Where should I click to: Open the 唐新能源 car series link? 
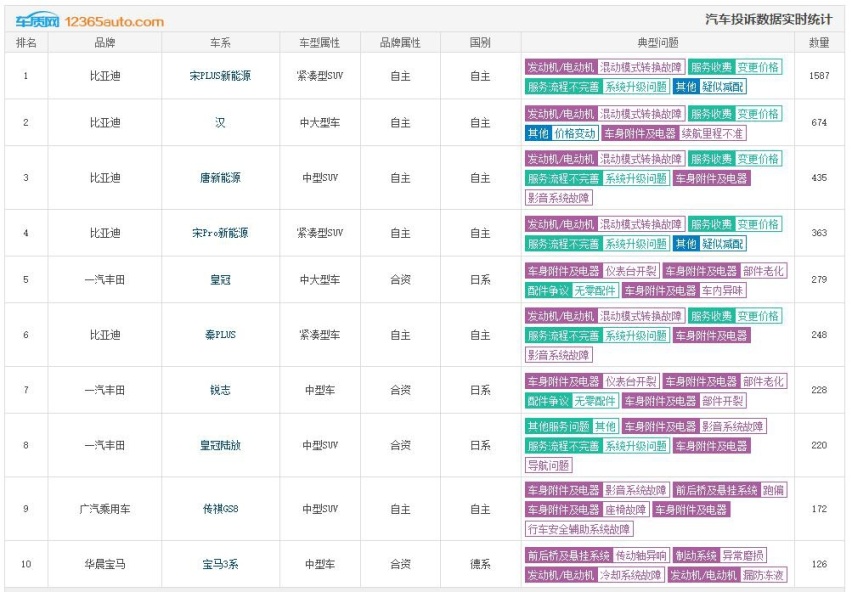click(220, 178)
